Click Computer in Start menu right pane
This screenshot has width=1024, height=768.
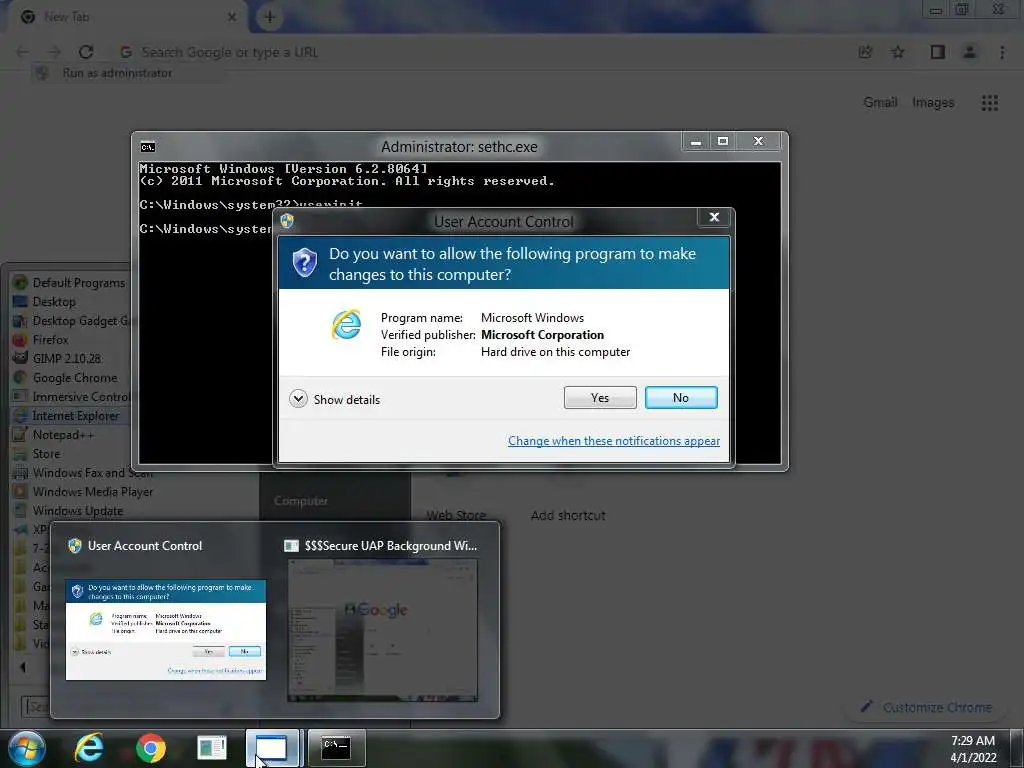tap(300, 501)
